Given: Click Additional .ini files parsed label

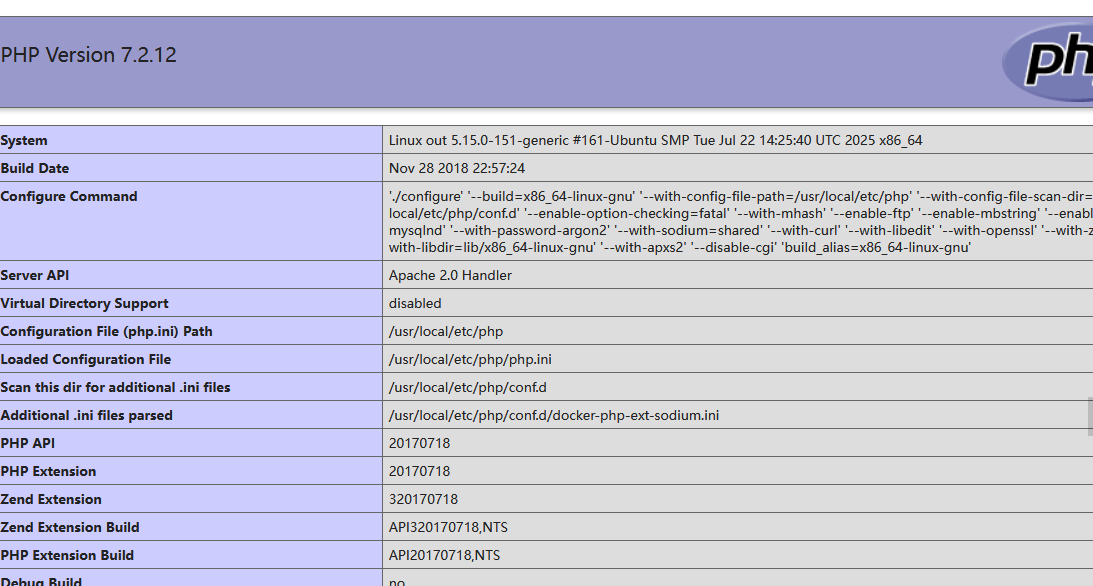Looking at the screenshot, I should pos(86,415).
